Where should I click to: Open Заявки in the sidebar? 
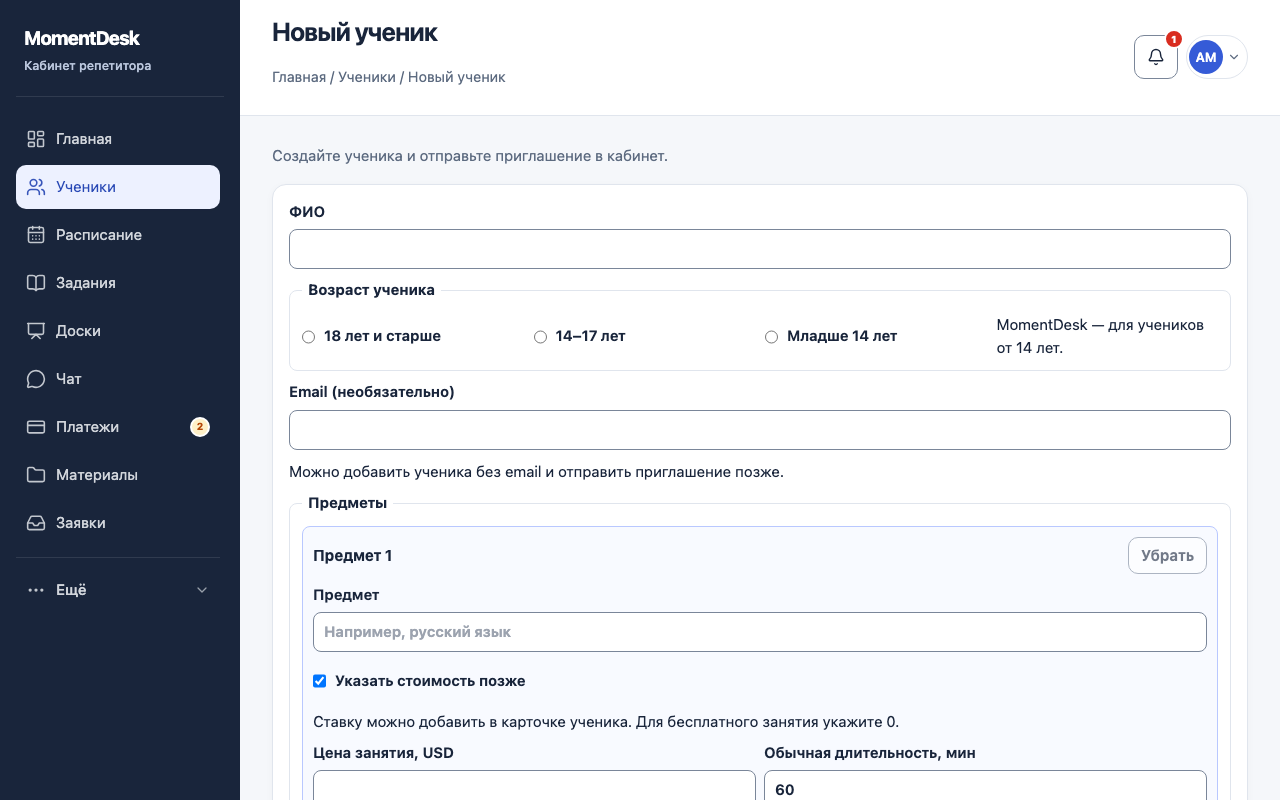118,523
